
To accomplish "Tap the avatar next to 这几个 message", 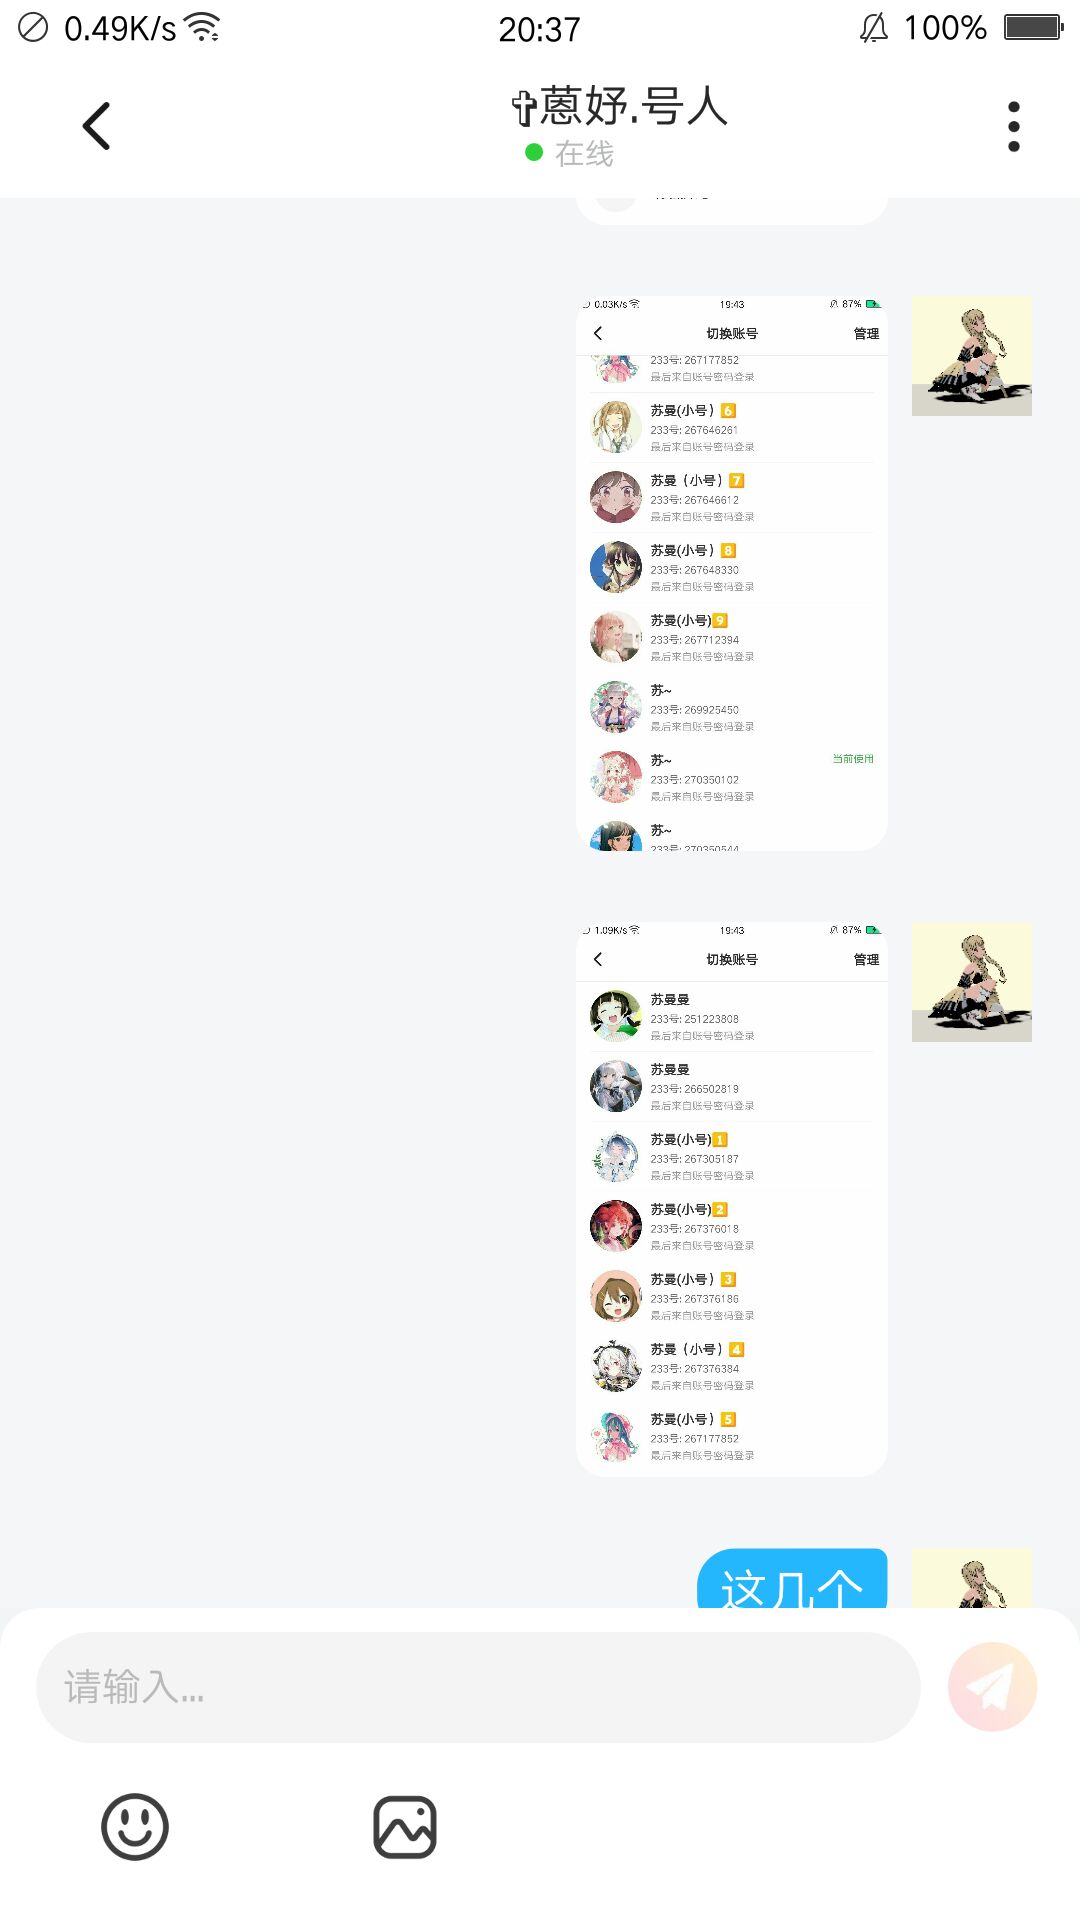I will coord(972,1579).
